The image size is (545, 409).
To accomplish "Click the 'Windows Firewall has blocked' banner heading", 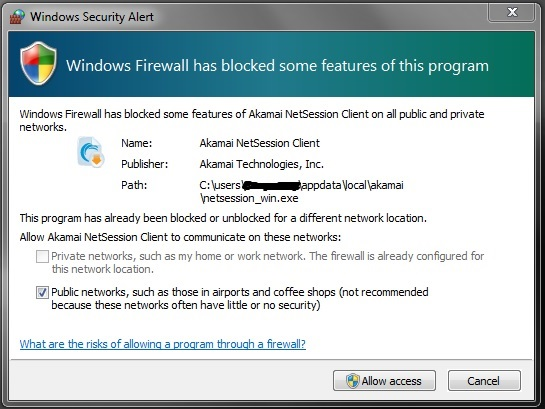I will pos(277,66).
